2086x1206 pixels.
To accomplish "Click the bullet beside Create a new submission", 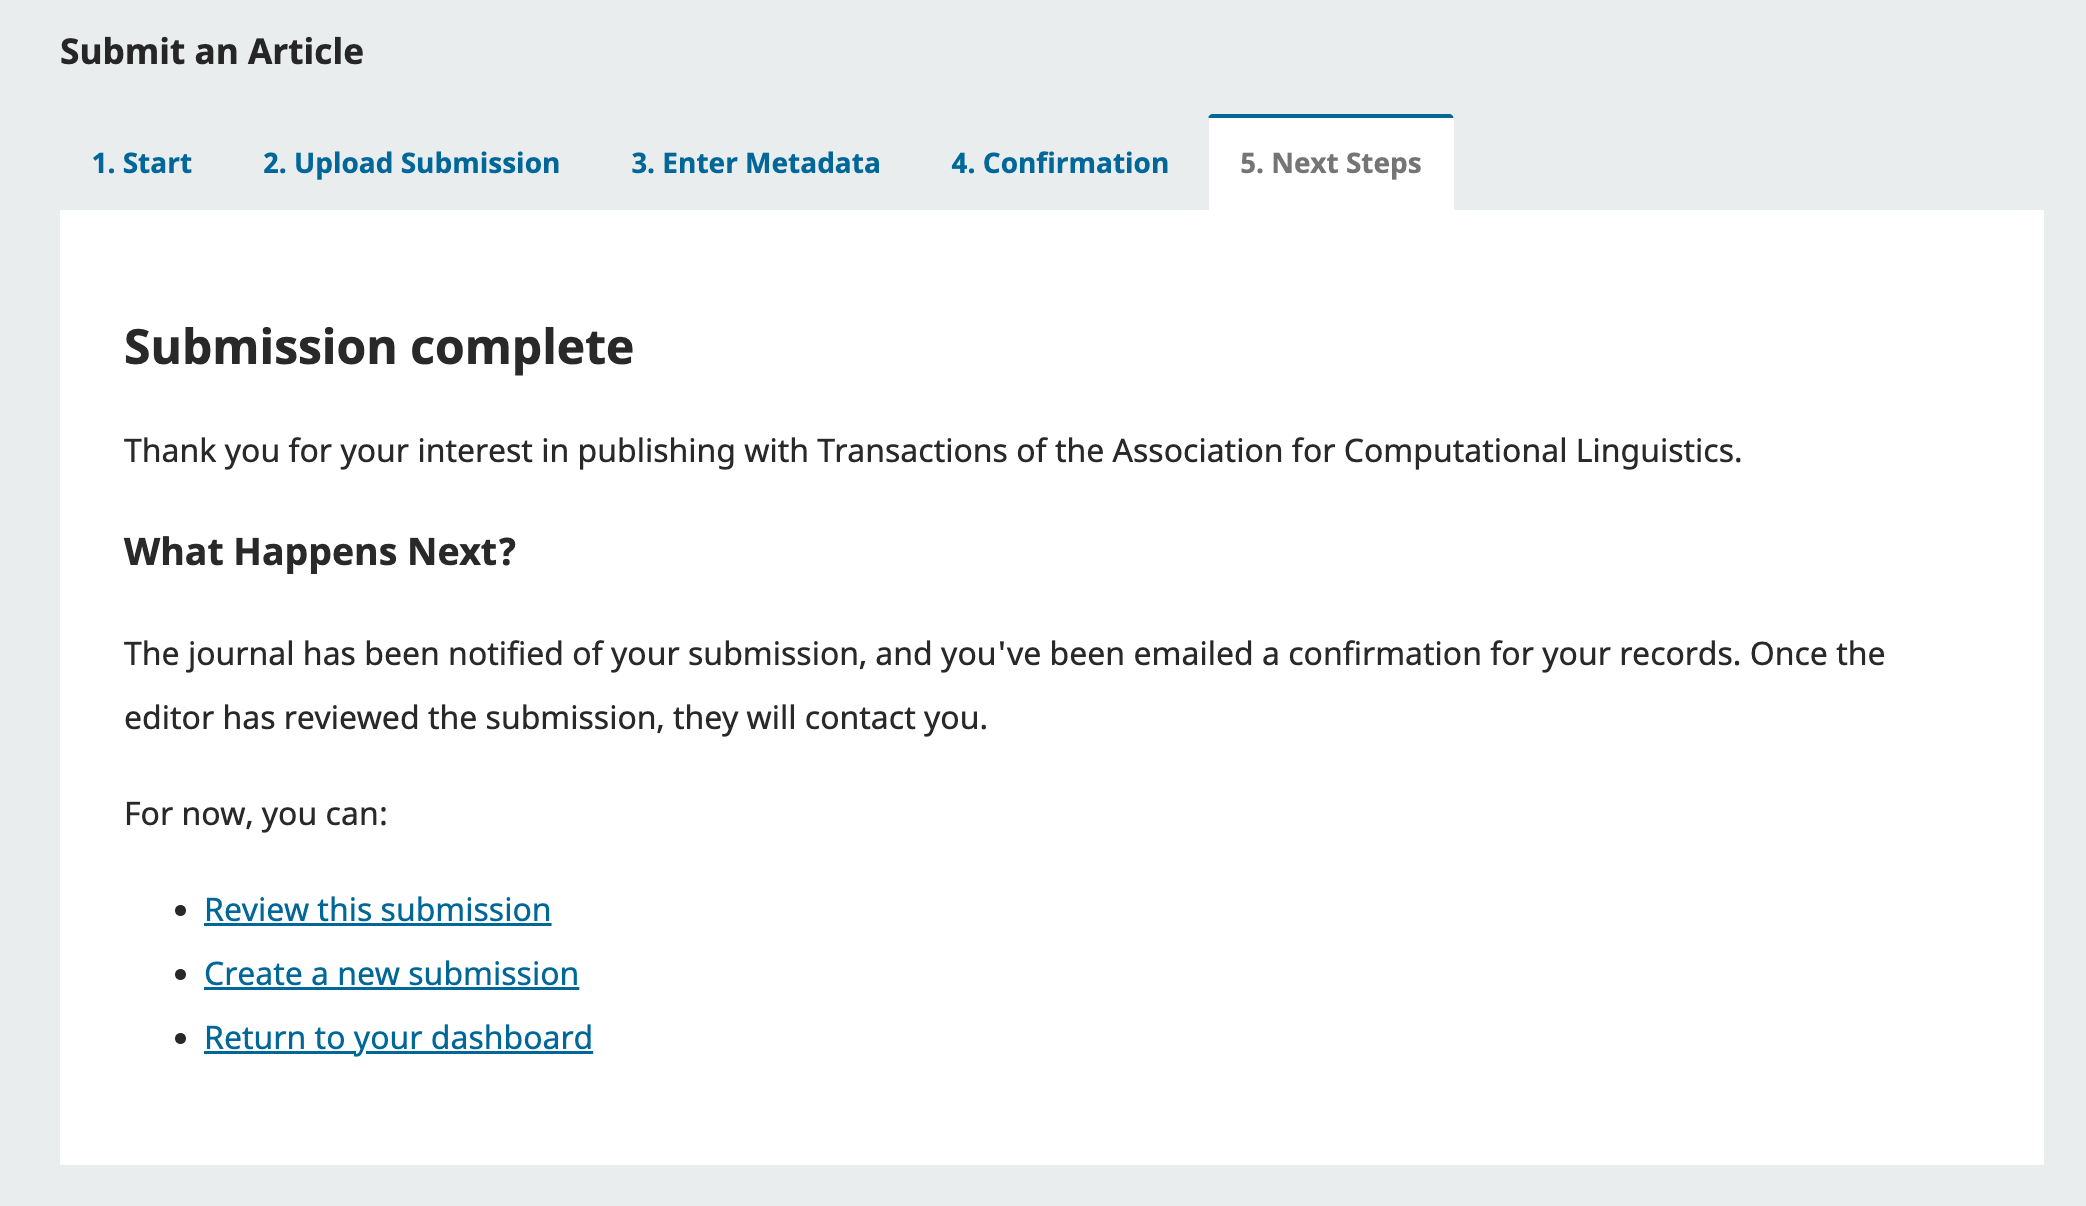I will tap(181, 975).
